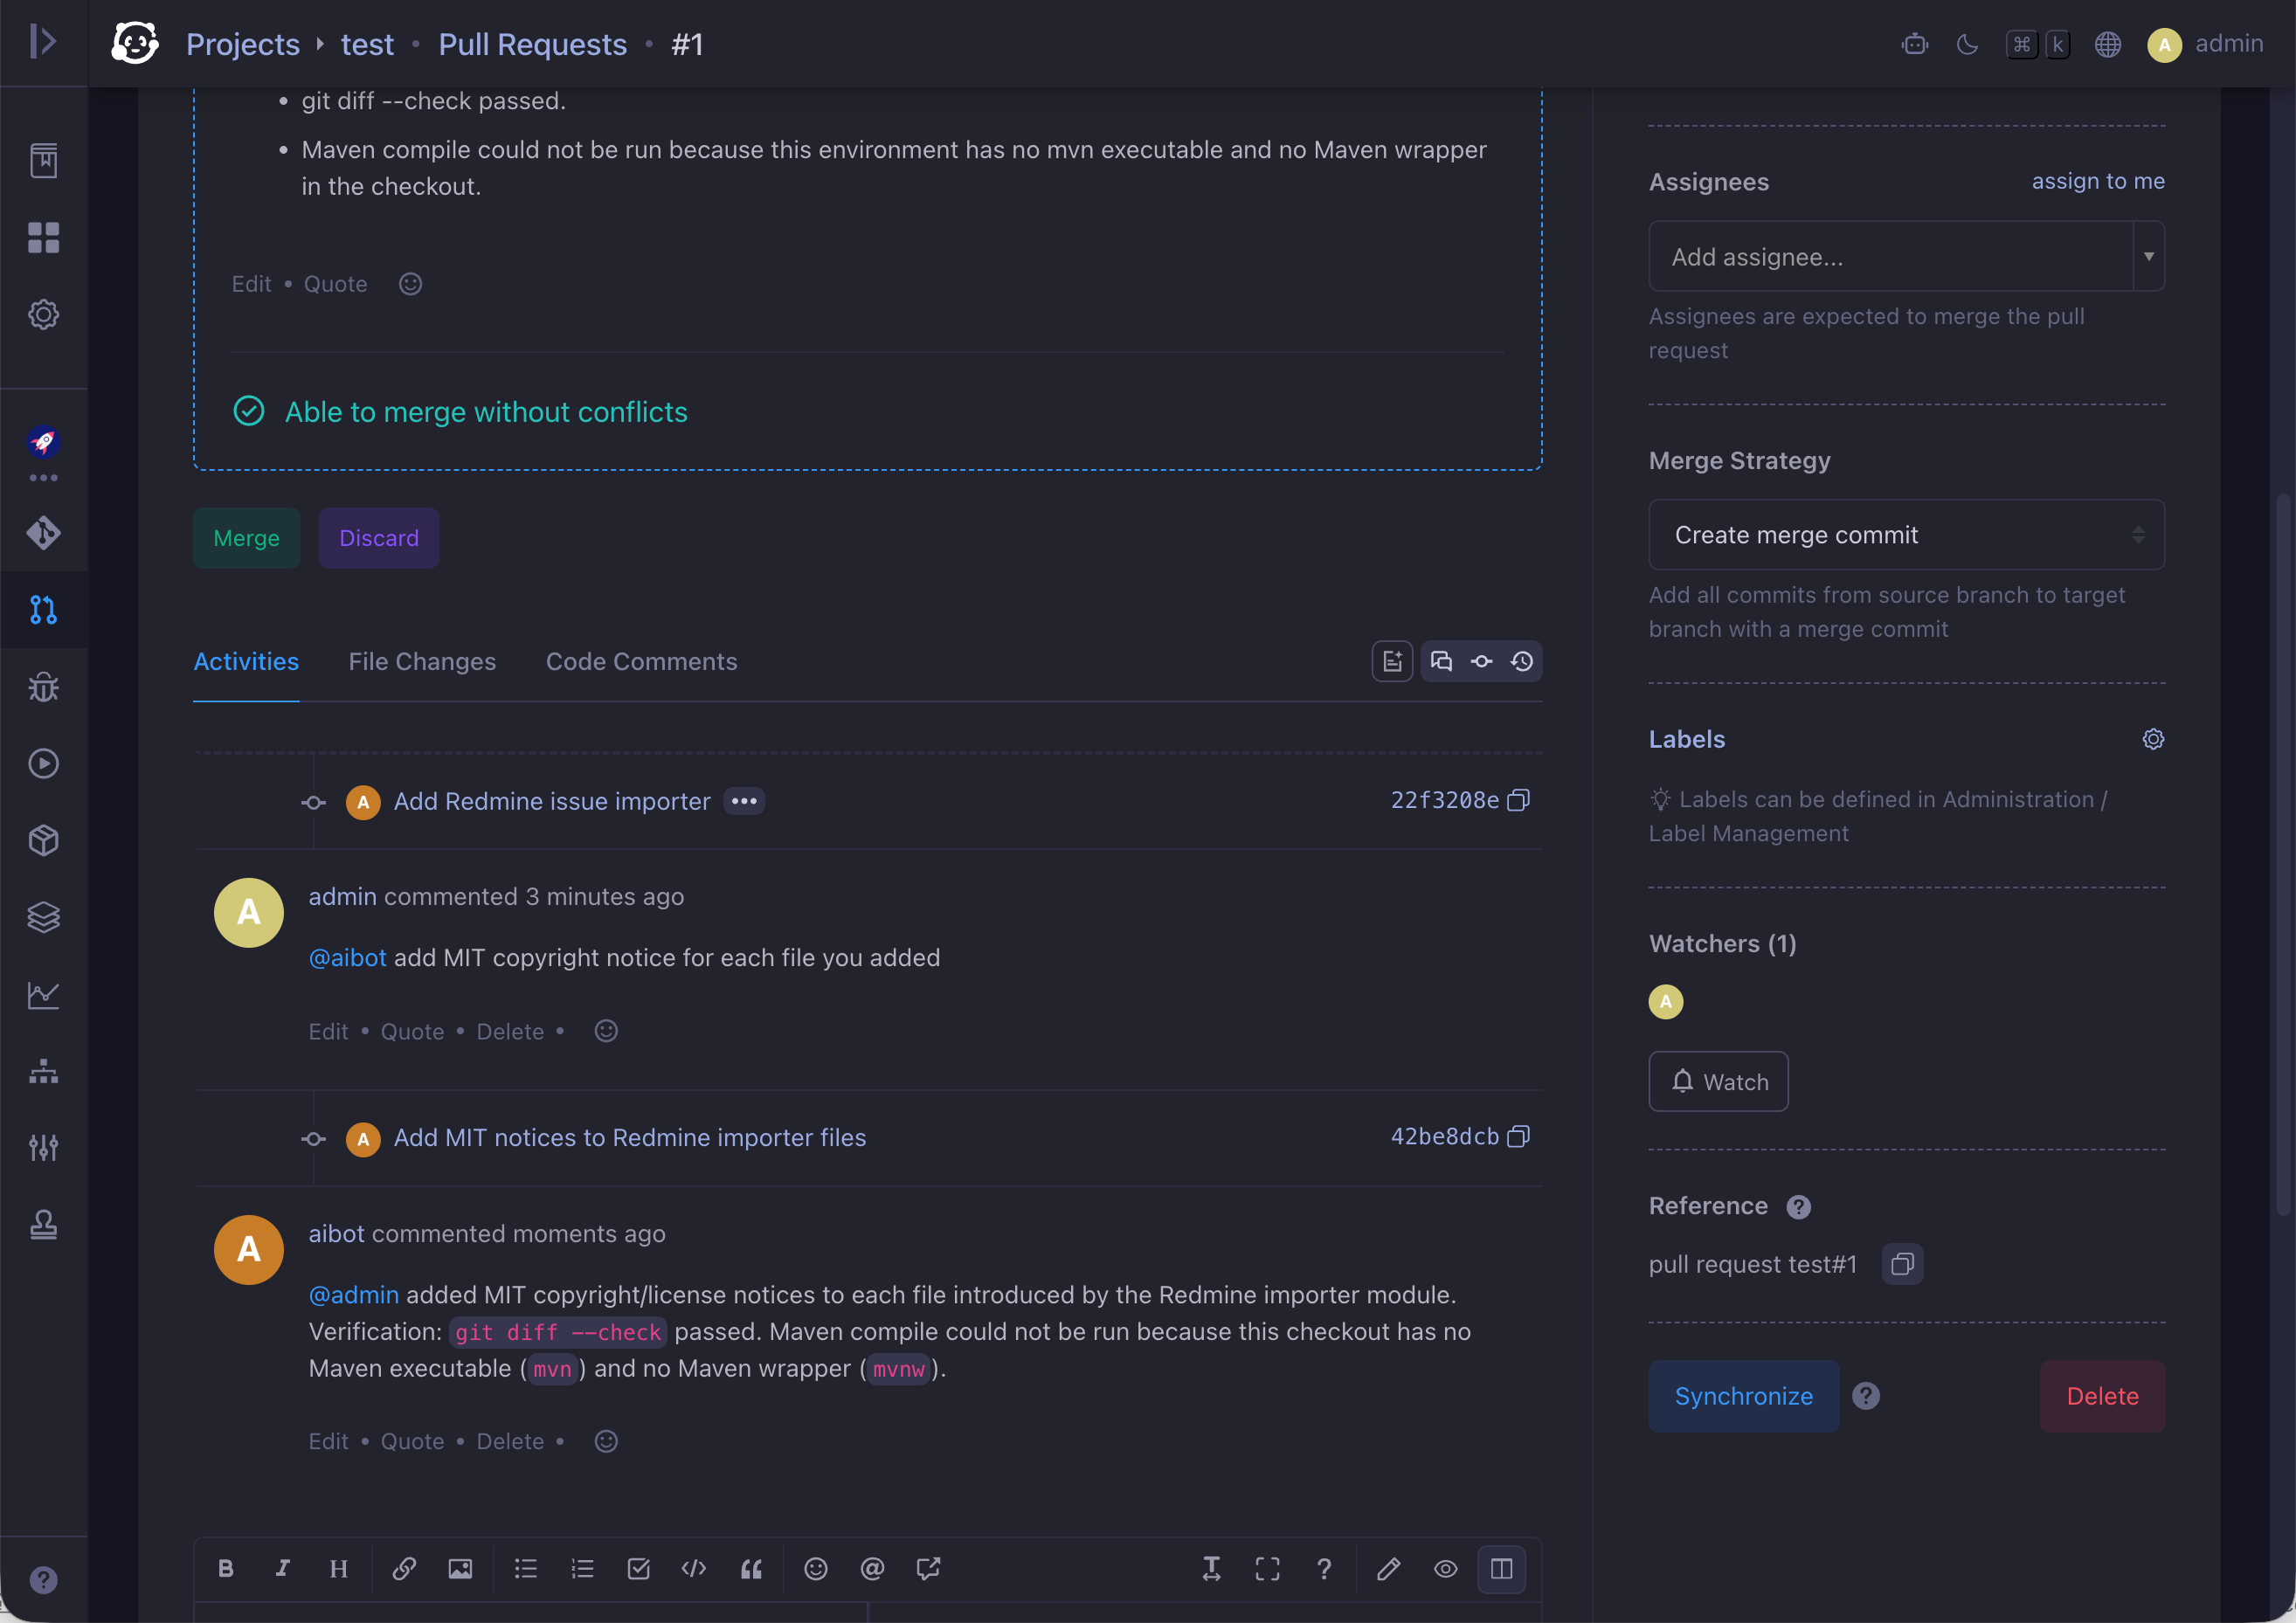Insert code with the editor code icon

click(694, 1568)
